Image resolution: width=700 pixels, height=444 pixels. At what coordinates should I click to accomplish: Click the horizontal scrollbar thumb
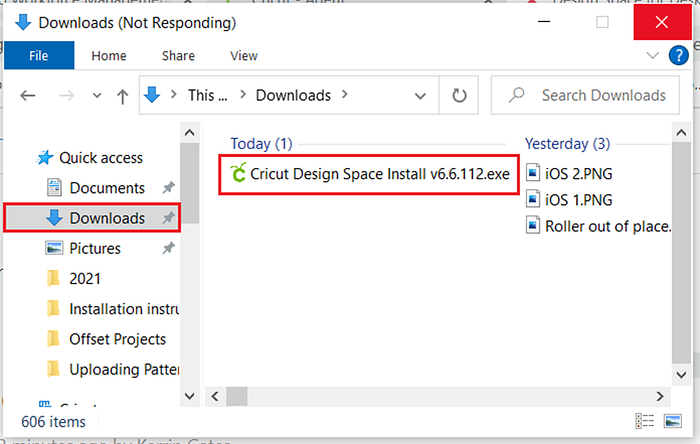237,396
